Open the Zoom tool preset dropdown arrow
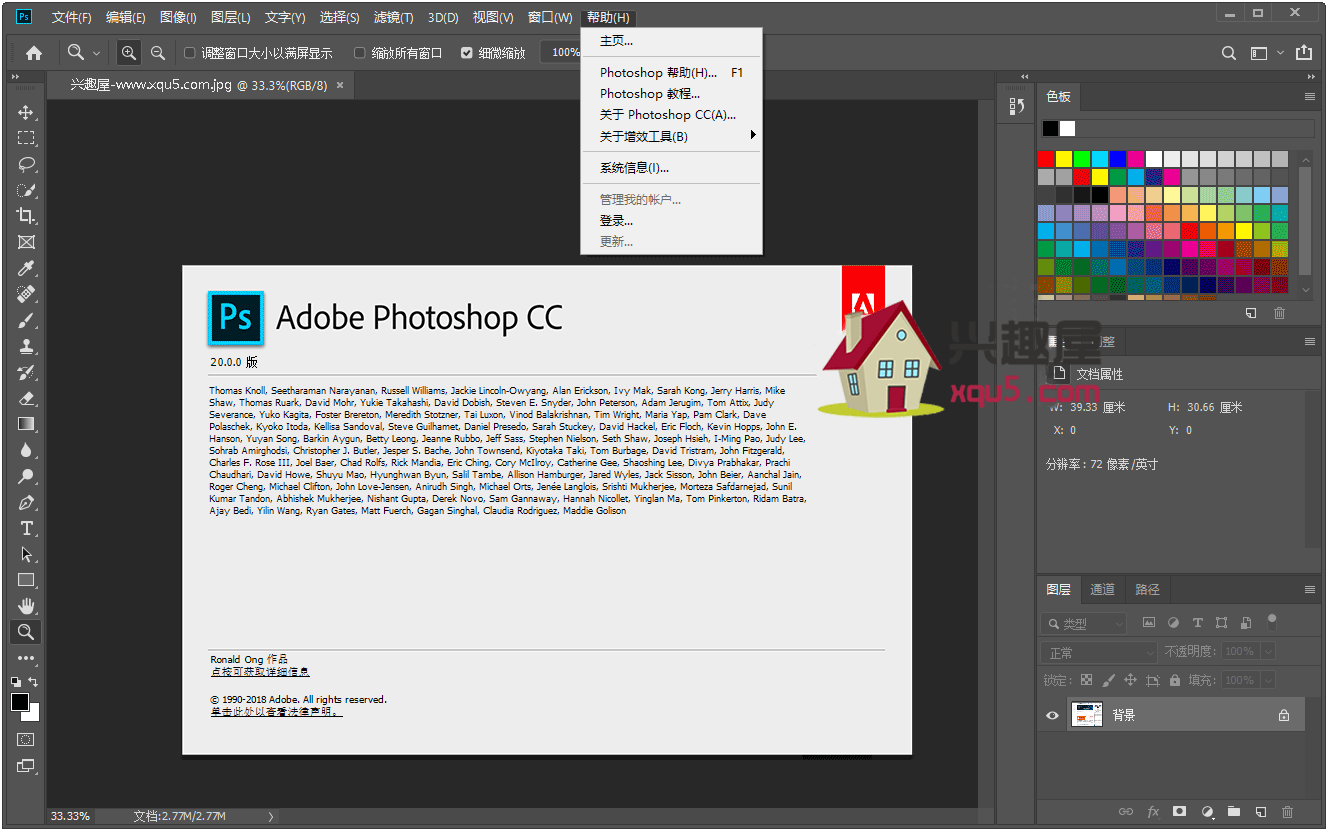 (97, 53)
